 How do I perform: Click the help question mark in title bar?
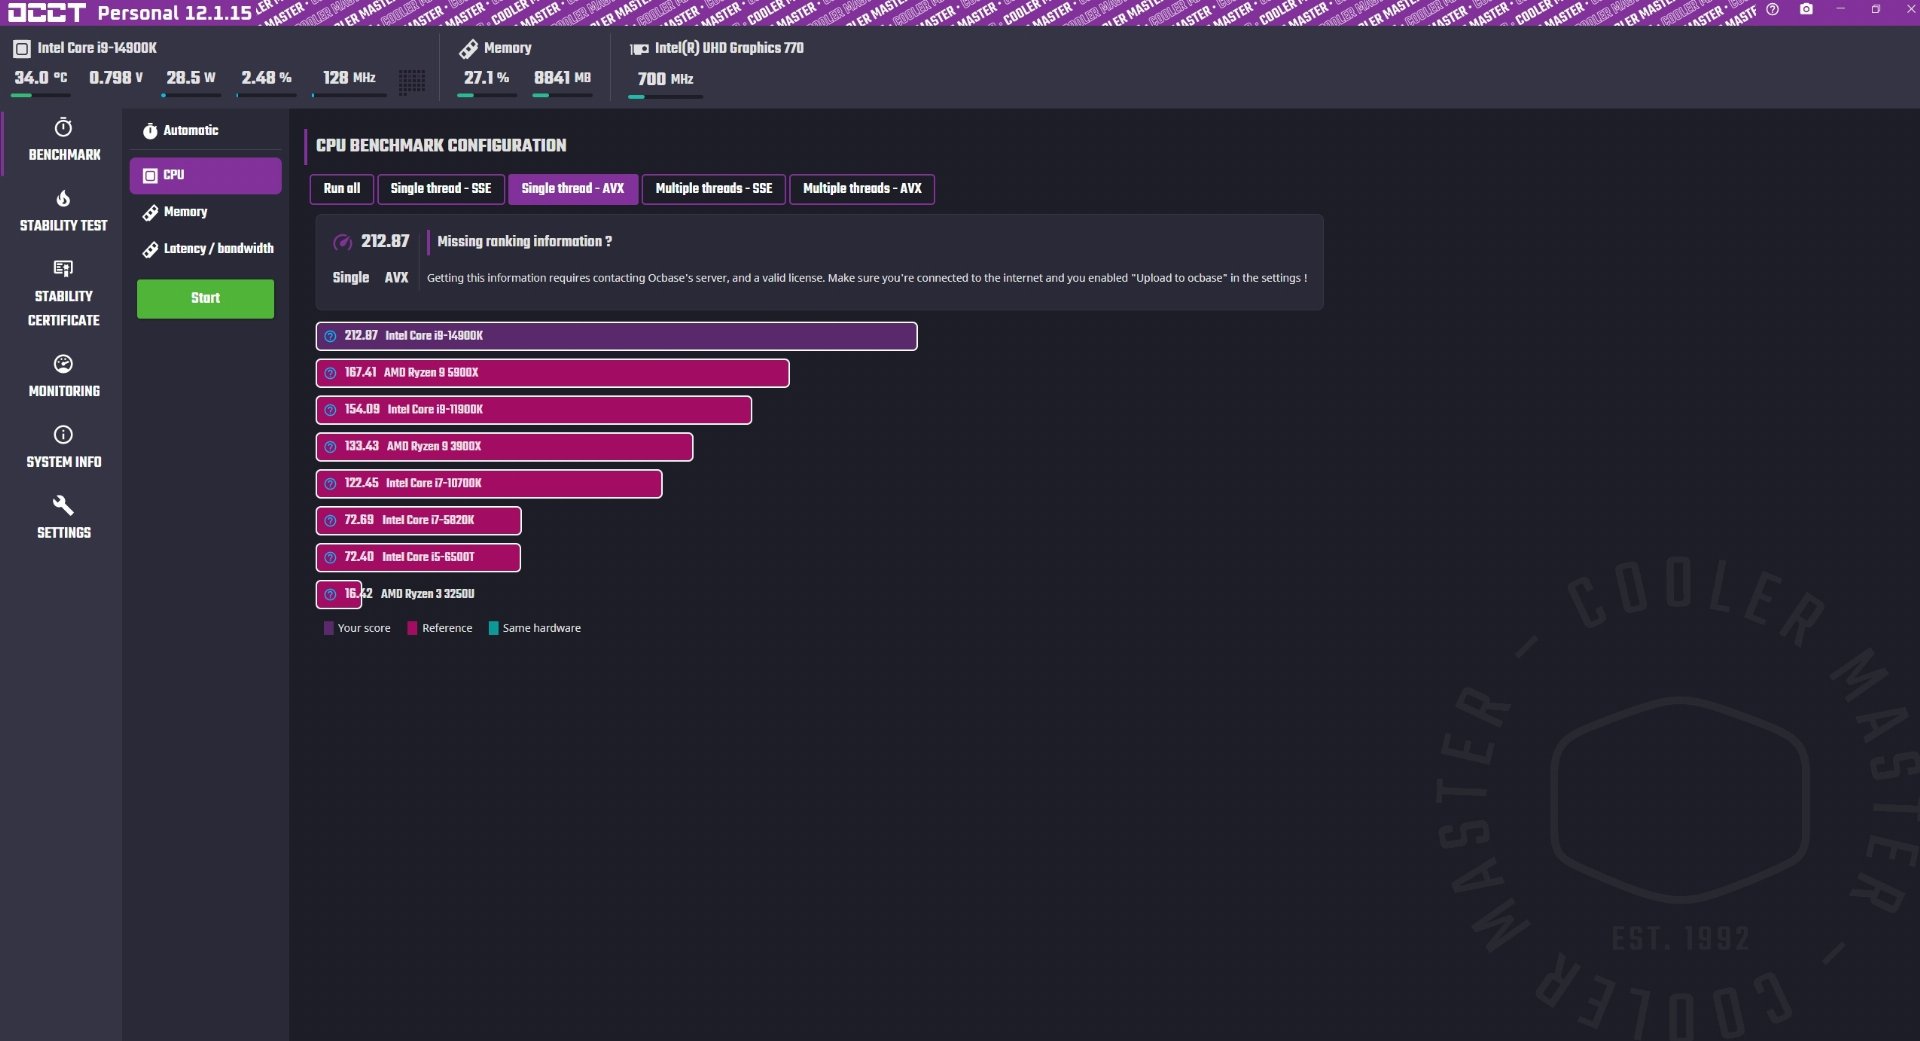[1772, 10]
